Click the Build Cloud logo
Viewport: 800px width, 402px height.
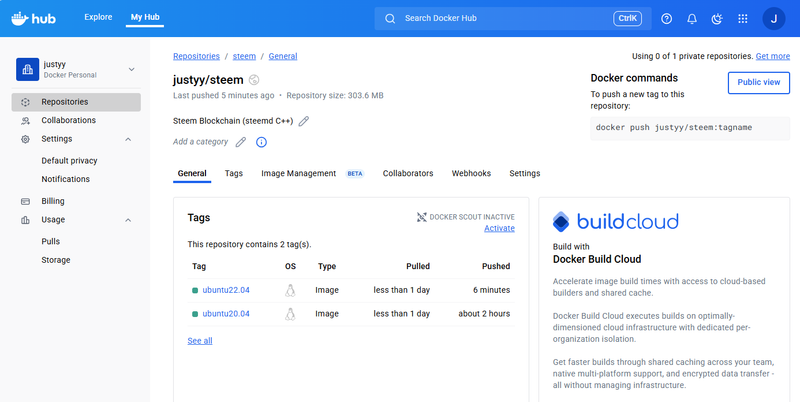coord(615,222)
